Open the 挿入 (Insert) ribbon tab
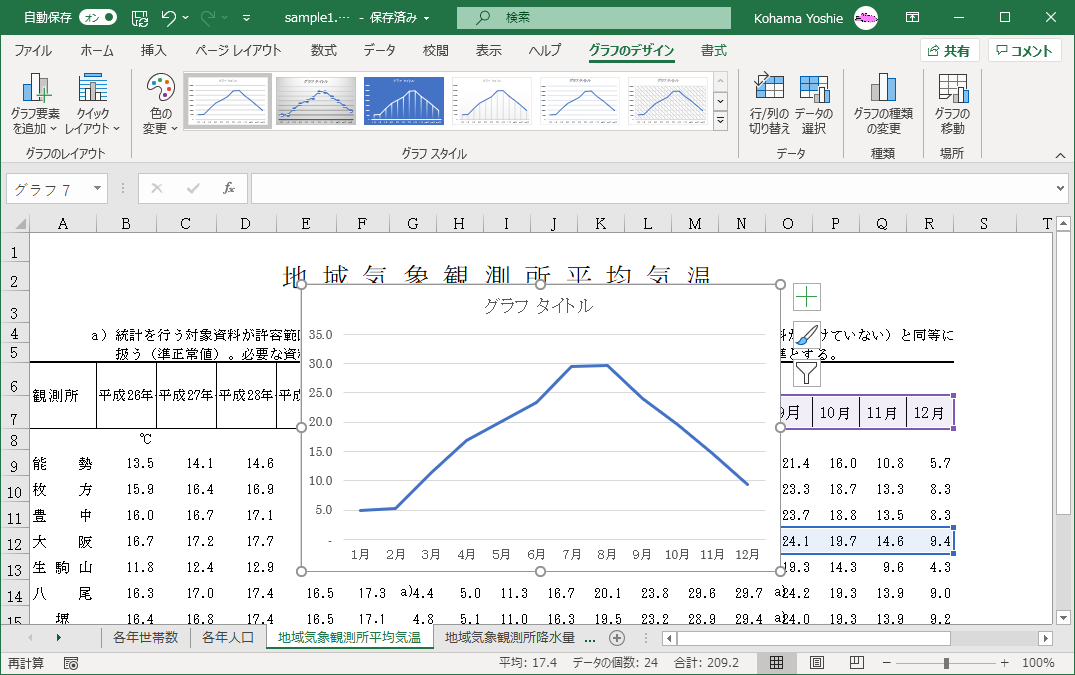 click(153, 51)
